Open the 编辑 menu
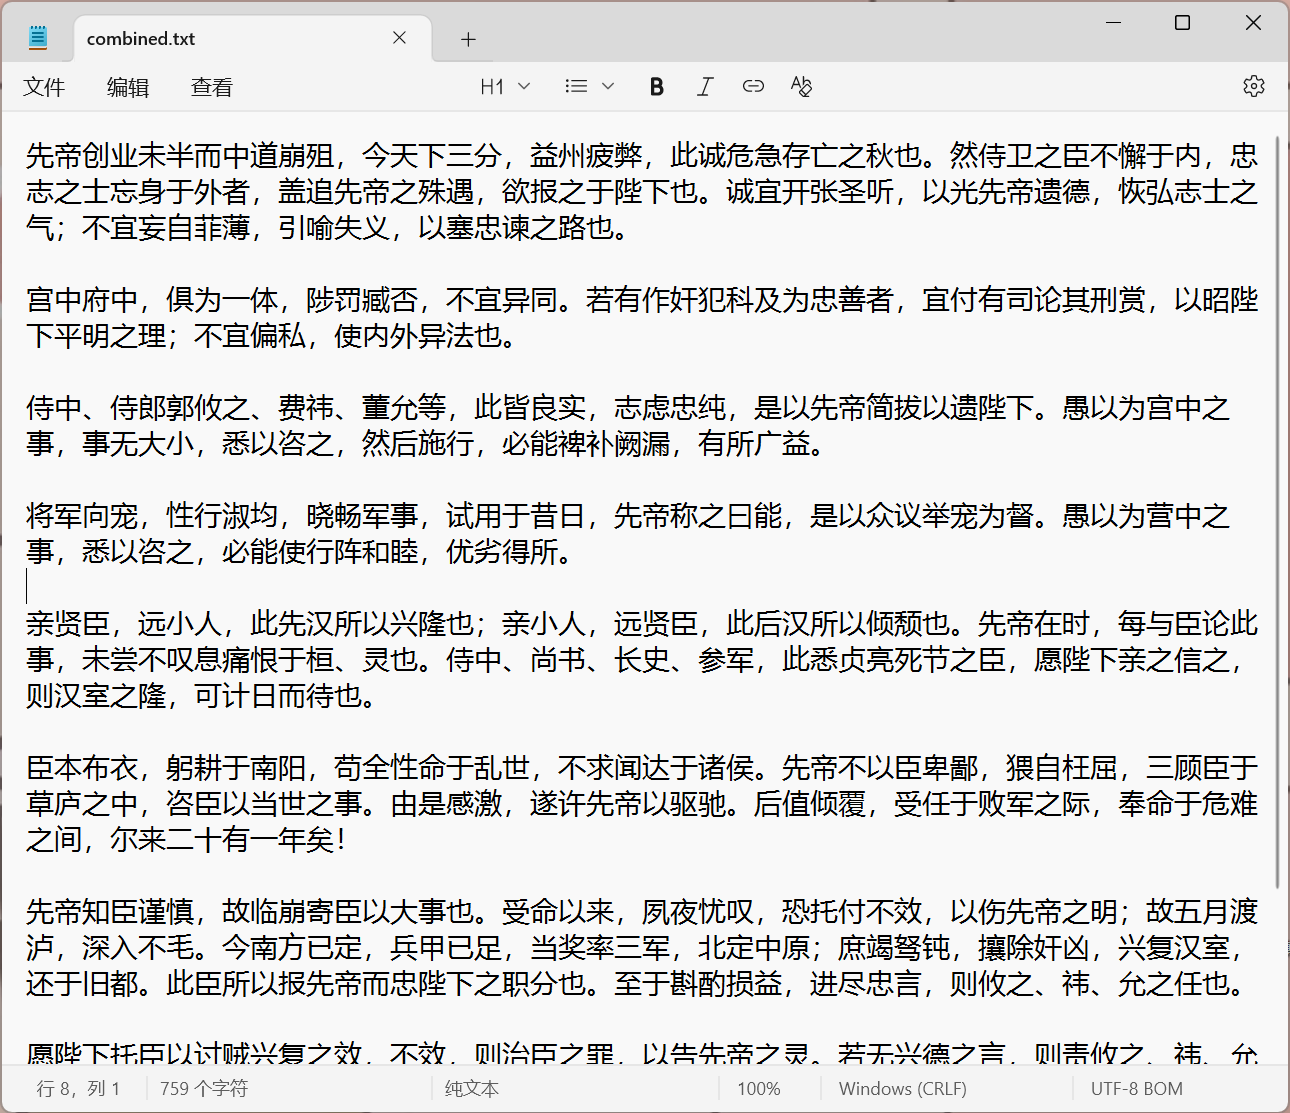This screenshot has width=1290, height=1113. [127, 87]
